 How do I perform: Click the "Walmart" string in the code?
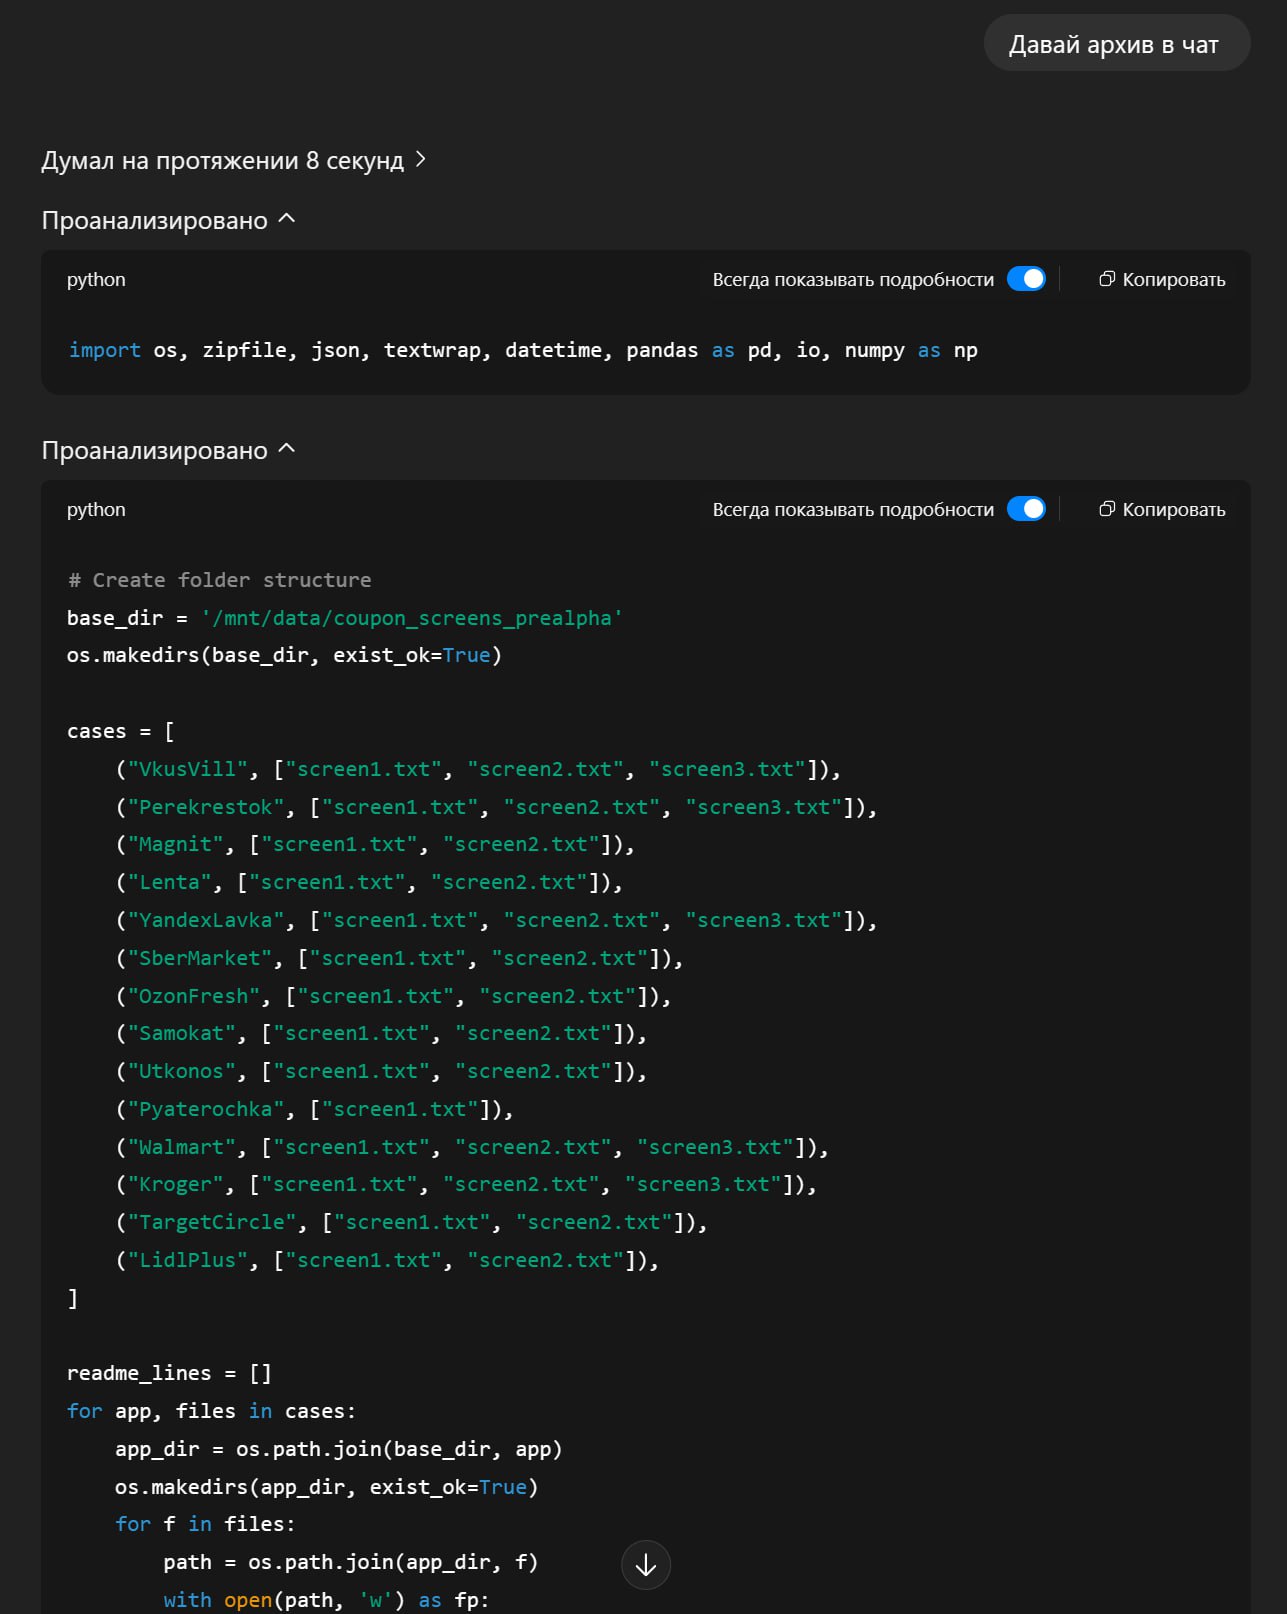click(x=181, y=1147)
